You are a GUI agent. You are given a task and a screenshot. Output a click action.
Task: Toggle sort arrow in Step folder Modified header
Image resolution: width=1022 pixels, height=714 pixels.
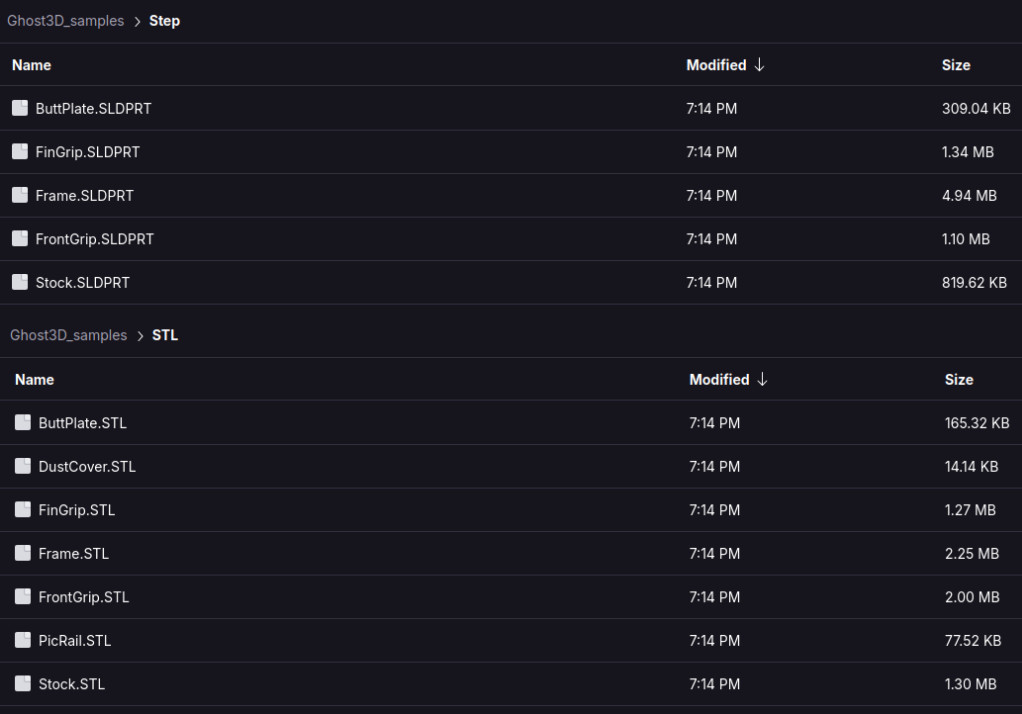coord(759,65)
